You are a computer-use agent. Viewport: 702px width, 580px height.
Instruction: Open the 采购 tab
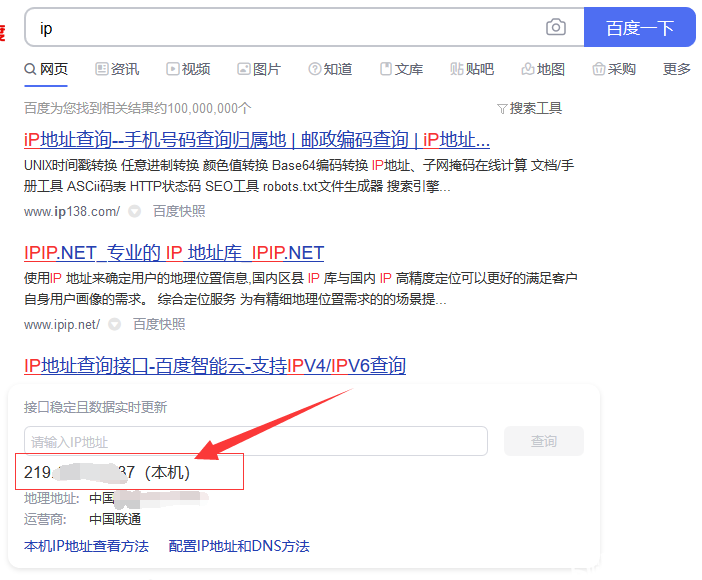pos(614,69)
